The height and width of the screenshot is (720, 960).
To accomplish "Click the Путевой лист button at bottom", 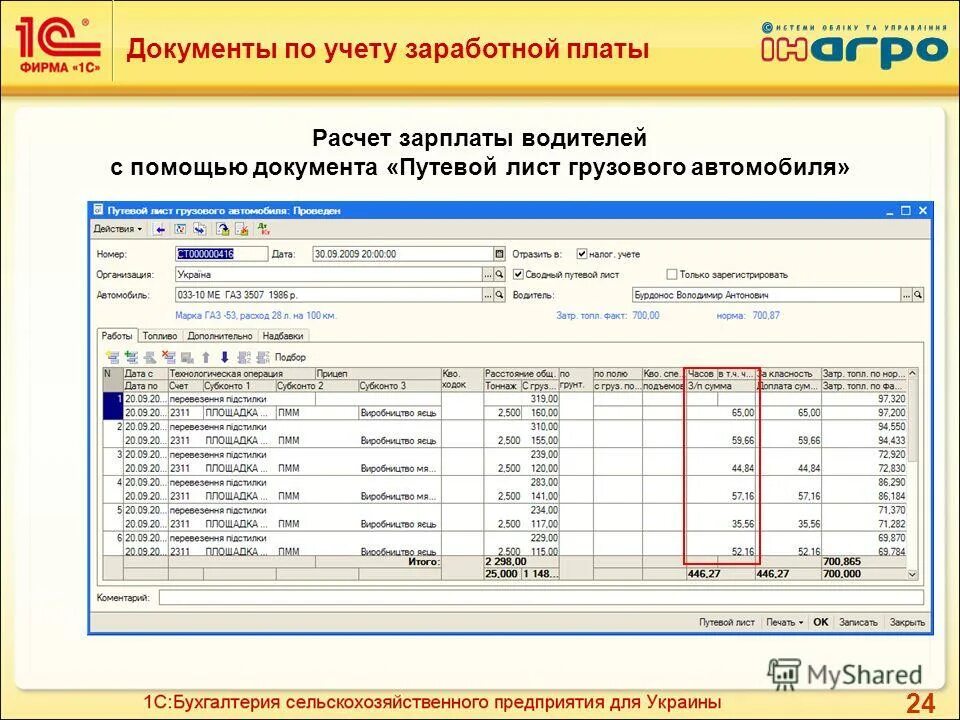I will [x=727, y=622].
